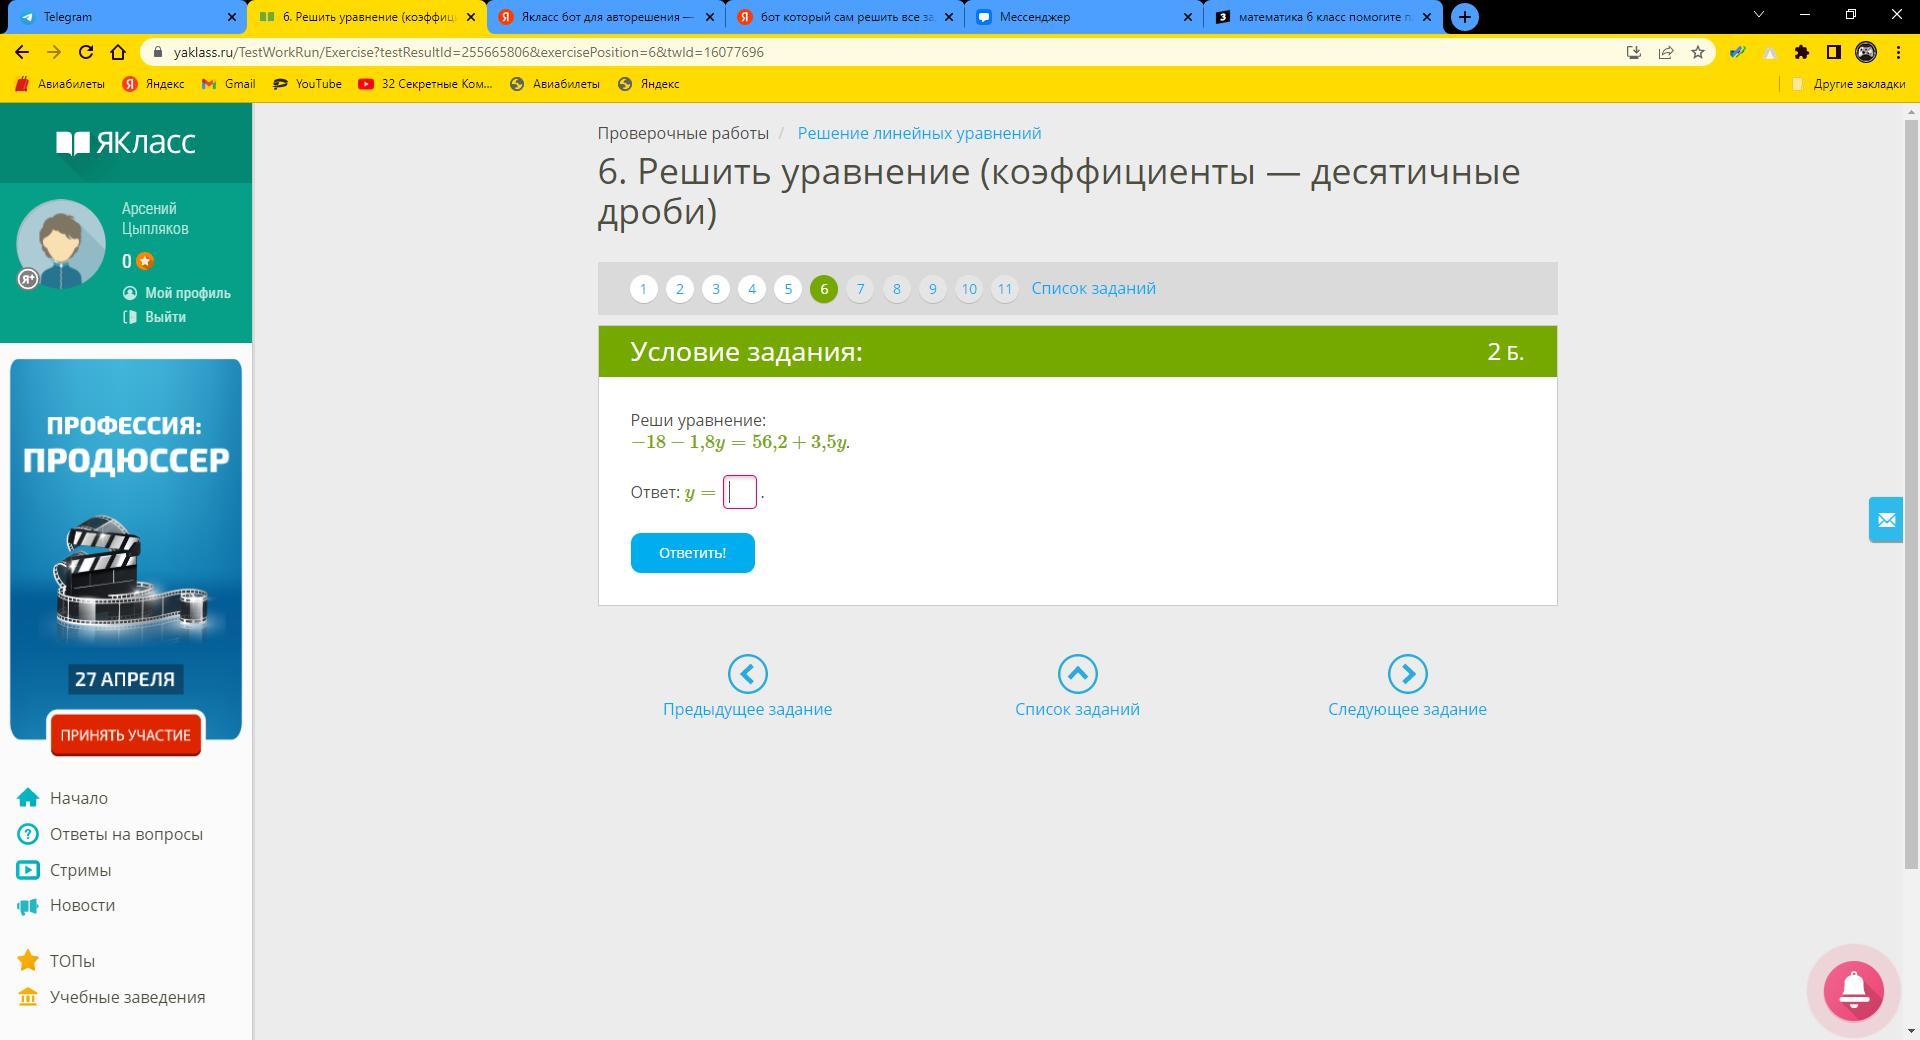The height and width of the screenshot is (1040, 1920).
Task: Go to exercise number 7
Action: (860, 289)
